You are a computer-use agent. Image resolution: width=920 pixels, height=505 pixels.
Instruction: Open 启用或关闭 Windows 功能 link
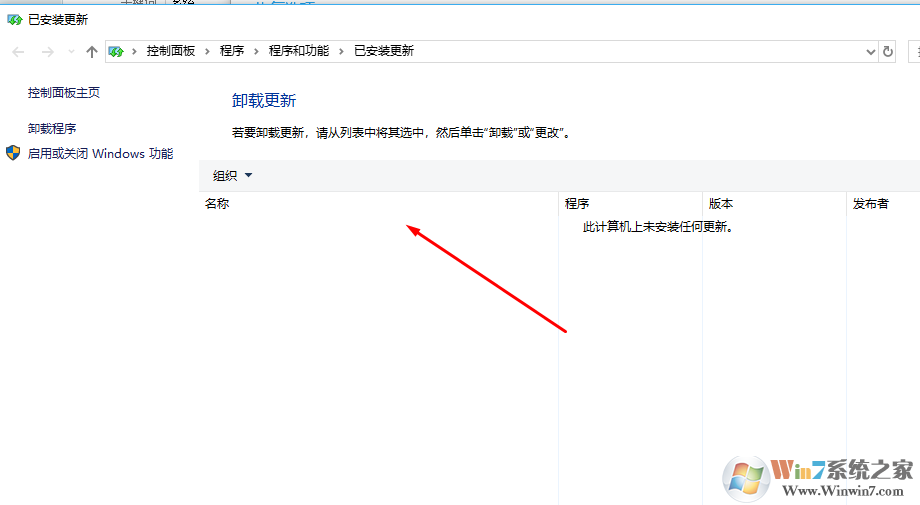point(100,154)
